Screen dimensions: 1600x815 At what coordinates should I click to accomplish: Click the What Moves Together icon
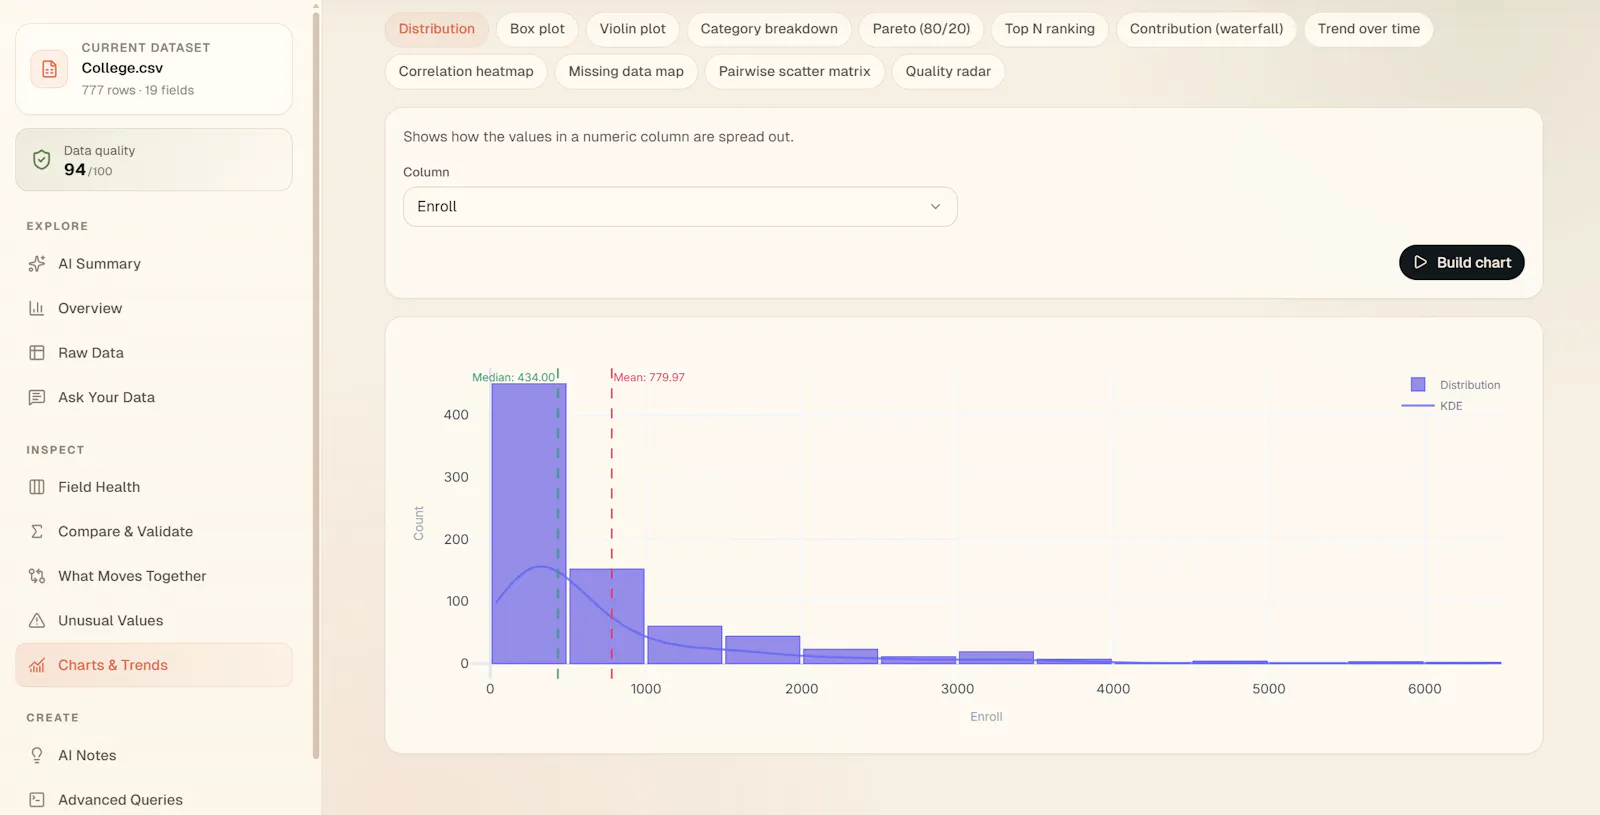tap(37, 576)
